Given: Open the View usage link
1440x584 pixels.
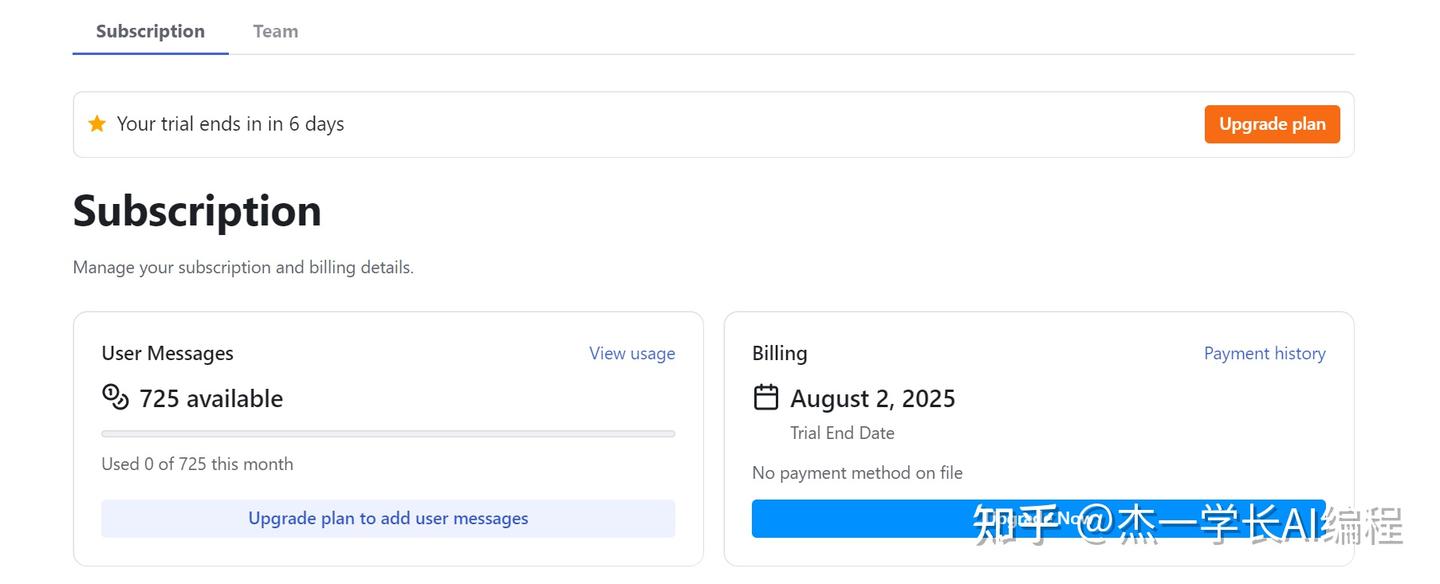Looking at the screenshot, I should [631, 353].
